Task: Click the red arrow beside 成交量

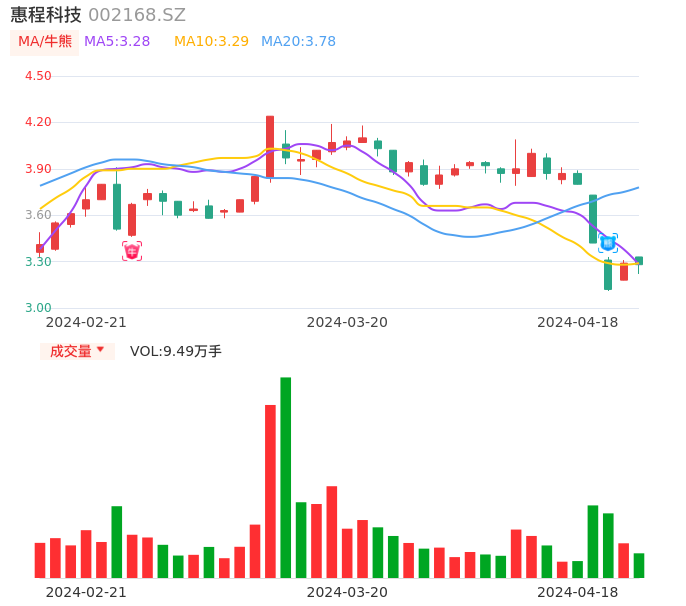Action: pos(100,351)
